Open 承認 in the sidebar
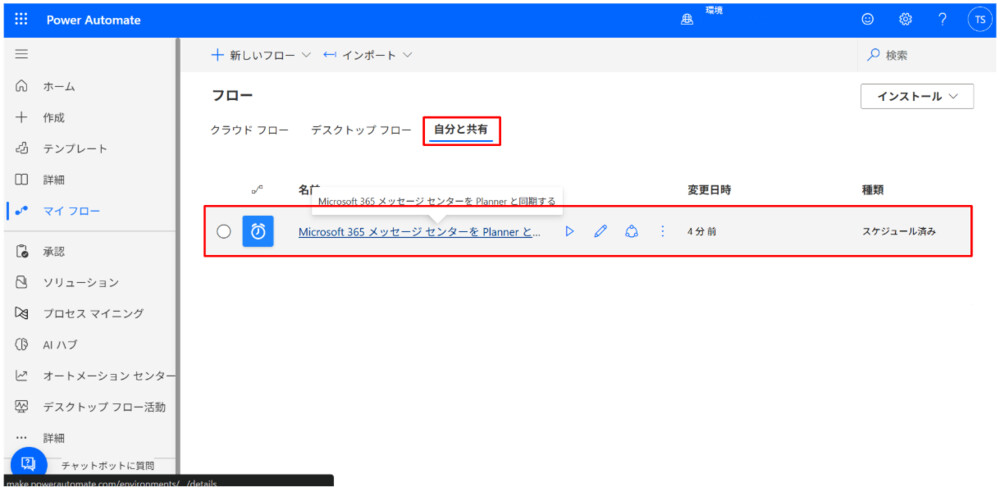The height and width of the screenshot is (492, 1000). (54, 251)
